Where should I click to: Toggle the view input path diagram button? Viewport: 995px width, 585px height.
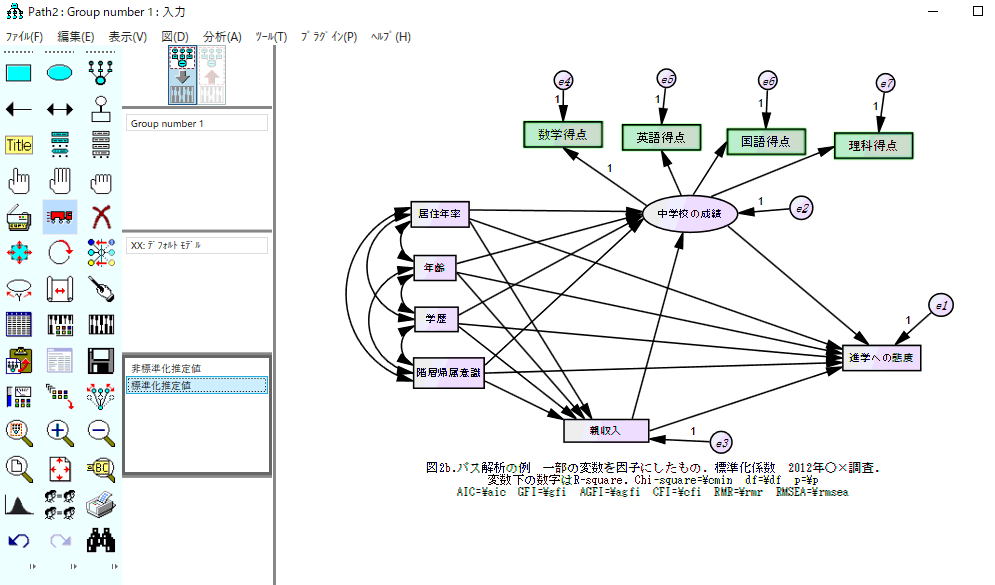(x=182, y=75)
